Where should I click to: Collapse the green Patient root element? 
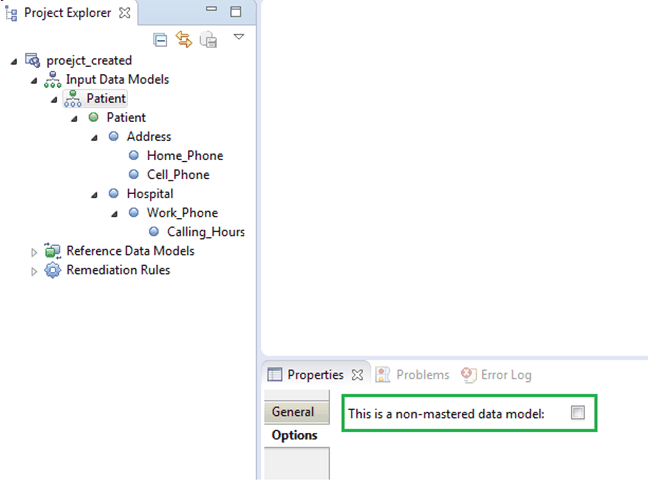click(74, 119)
